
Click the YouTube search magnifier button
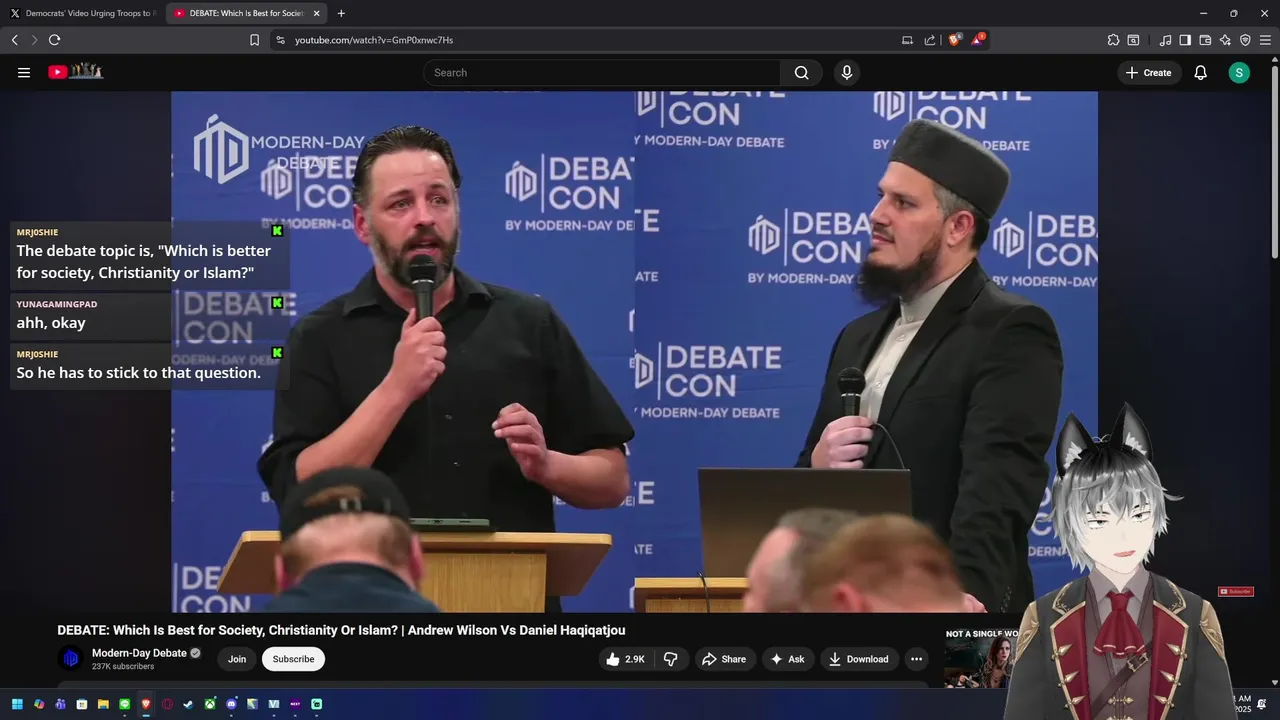[x=801, y=72]
